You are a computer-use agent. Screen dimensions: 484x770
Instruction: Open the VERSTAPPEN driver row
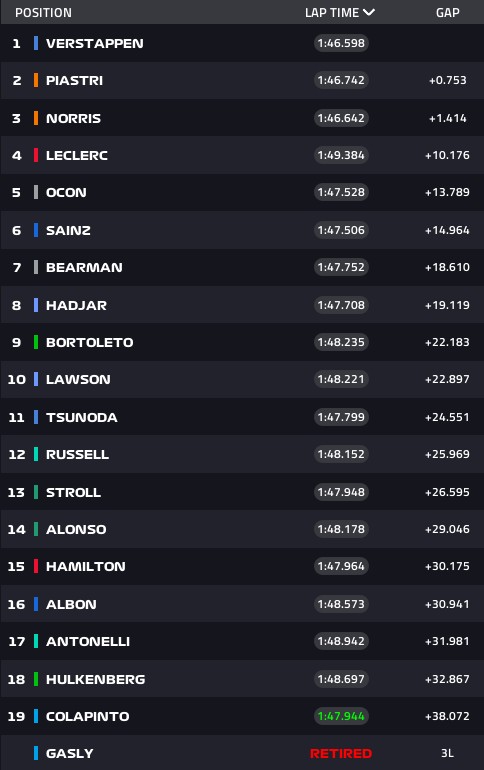point(242,43)
